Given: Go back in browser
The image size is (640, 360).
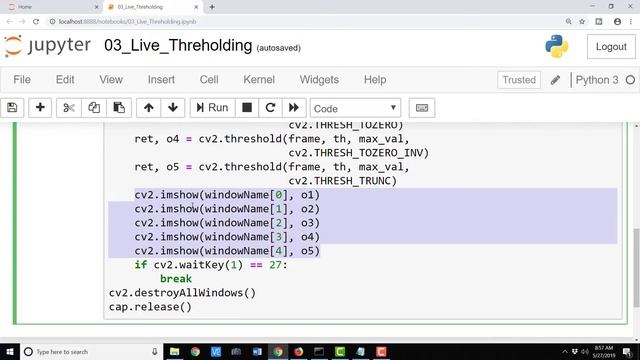Looking at the screenshot, I should pos(9,22).
